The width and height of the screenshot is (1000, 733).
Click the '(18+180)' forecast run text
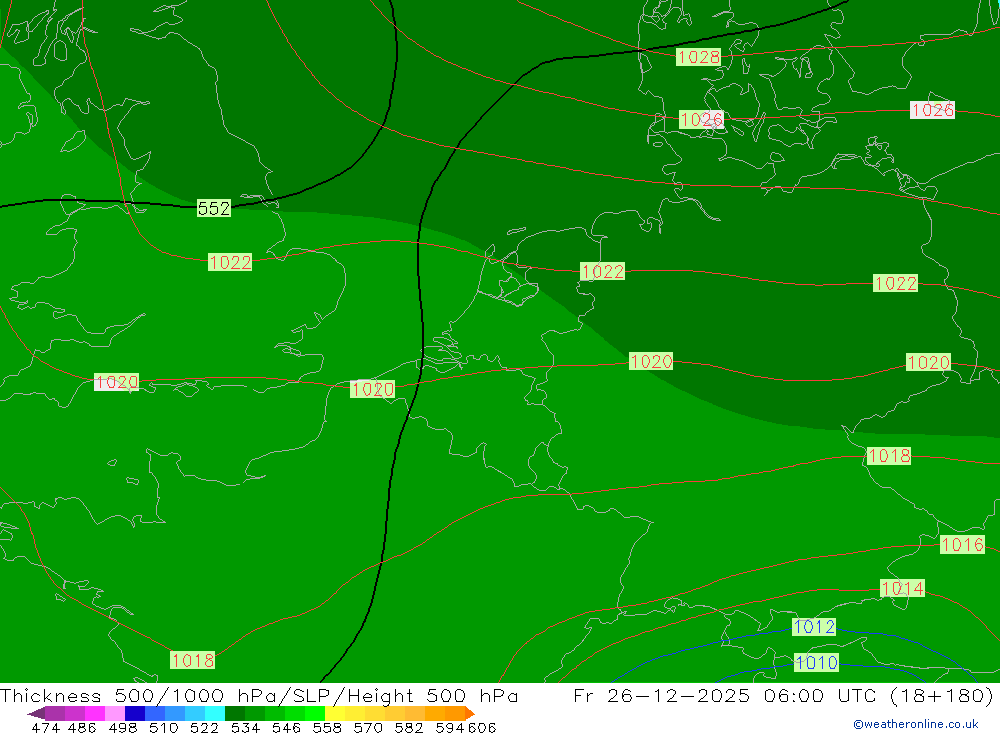click(941, 695)
